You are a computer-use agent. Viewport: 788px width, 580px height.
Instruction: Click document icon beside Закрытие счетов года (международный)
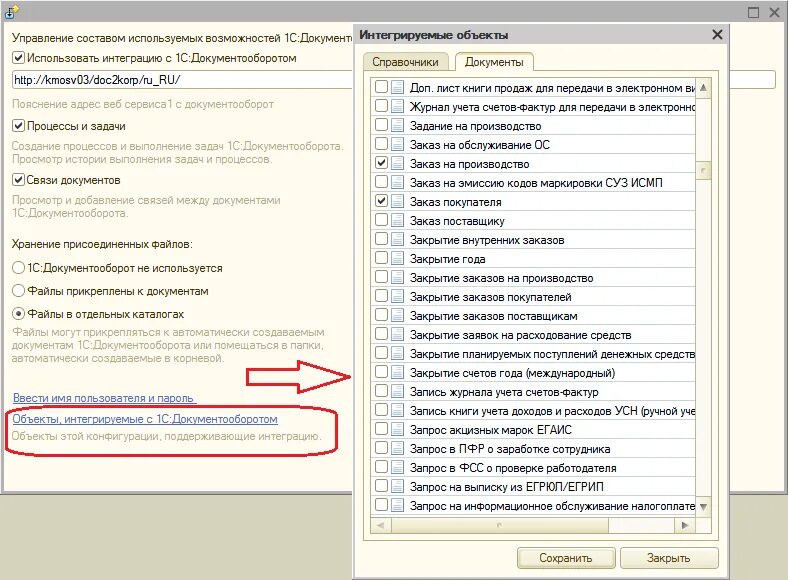pos(398,372)
